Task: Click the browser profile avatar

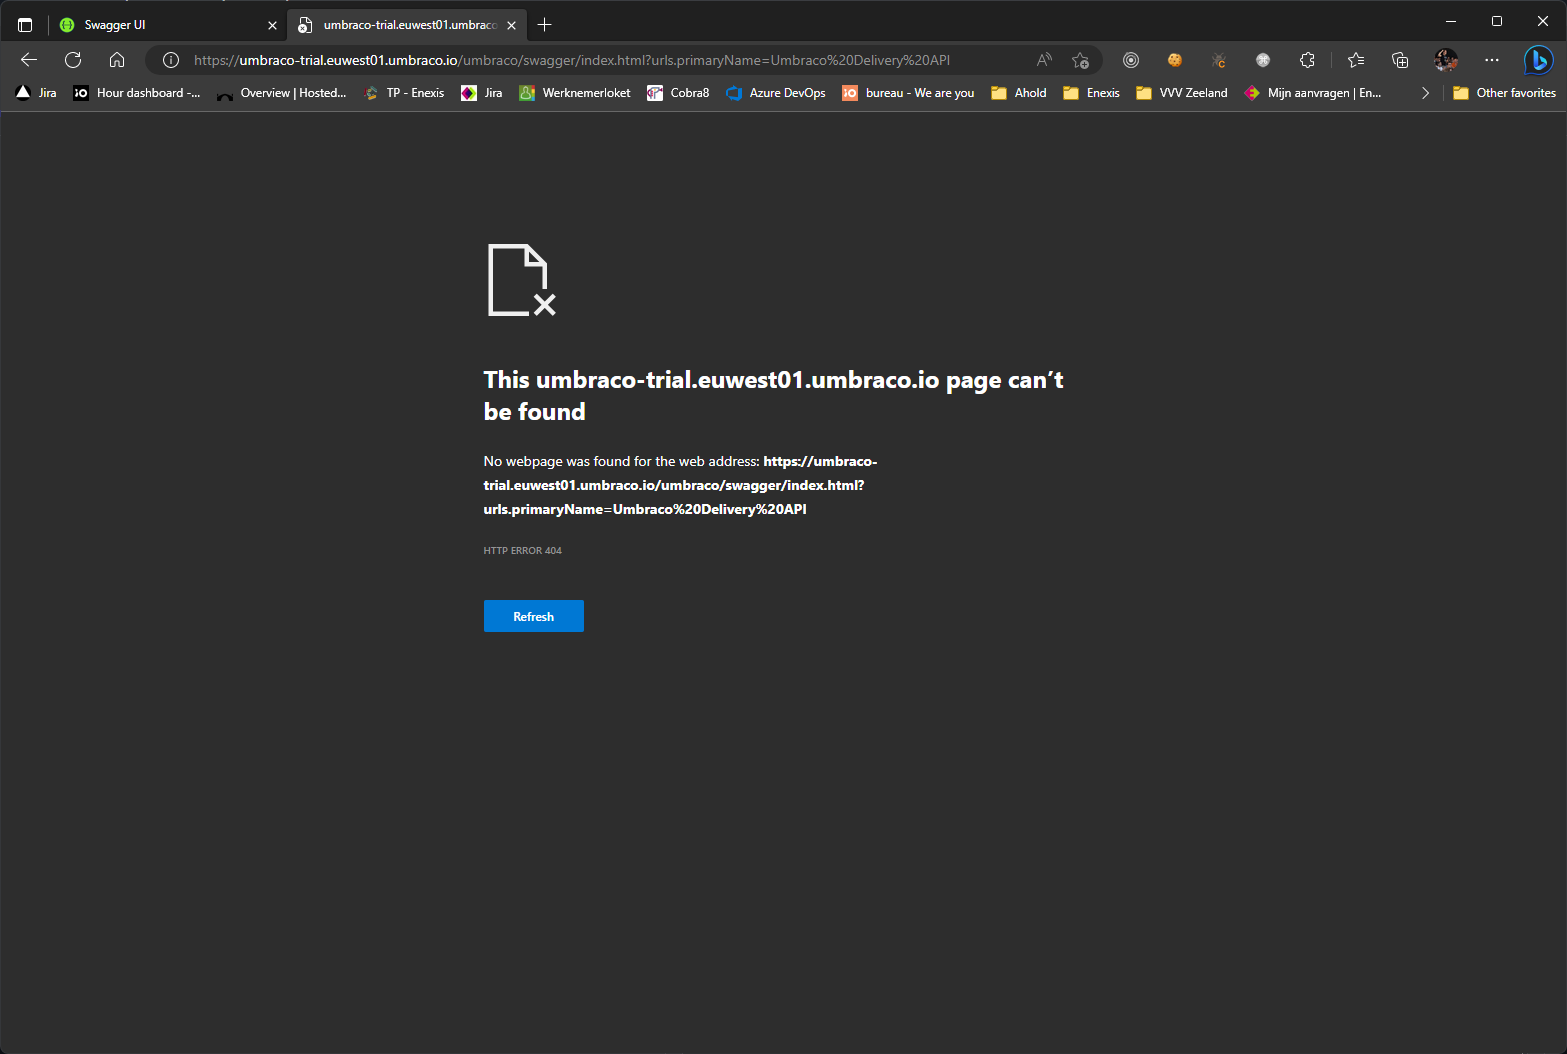Action: 1445,60
